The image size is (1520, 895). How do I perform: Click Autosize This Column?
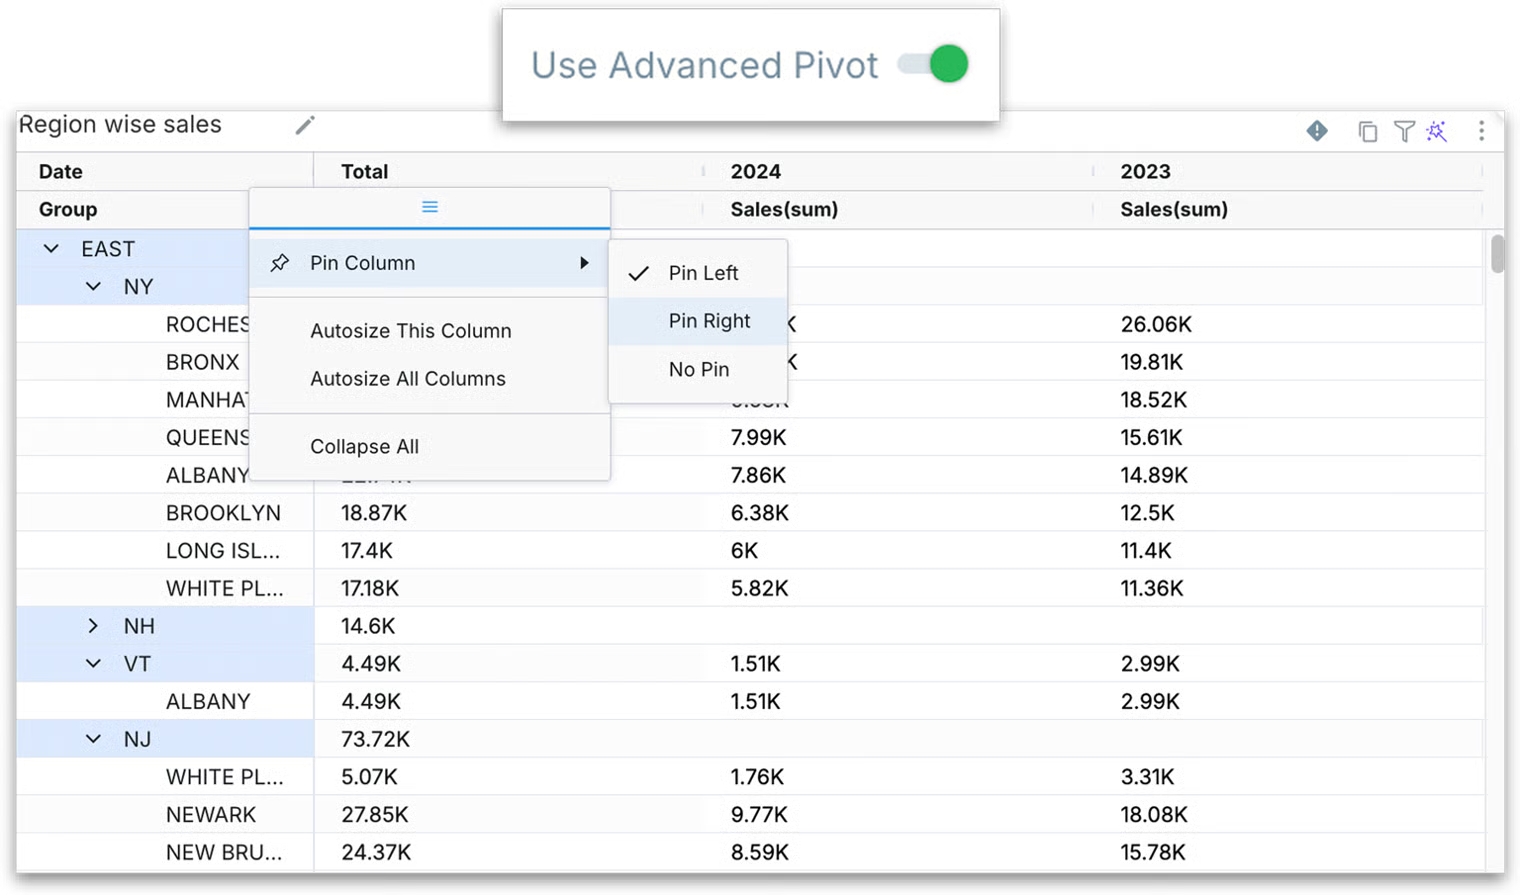pos(410,331)
